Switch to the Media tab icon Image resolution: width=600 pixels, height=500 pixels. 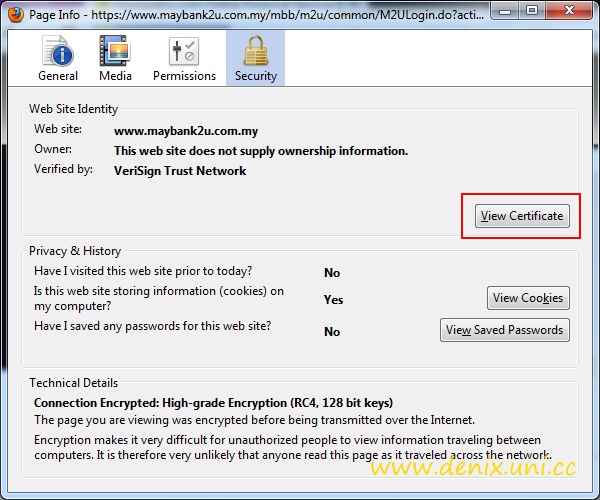[115, 50]
